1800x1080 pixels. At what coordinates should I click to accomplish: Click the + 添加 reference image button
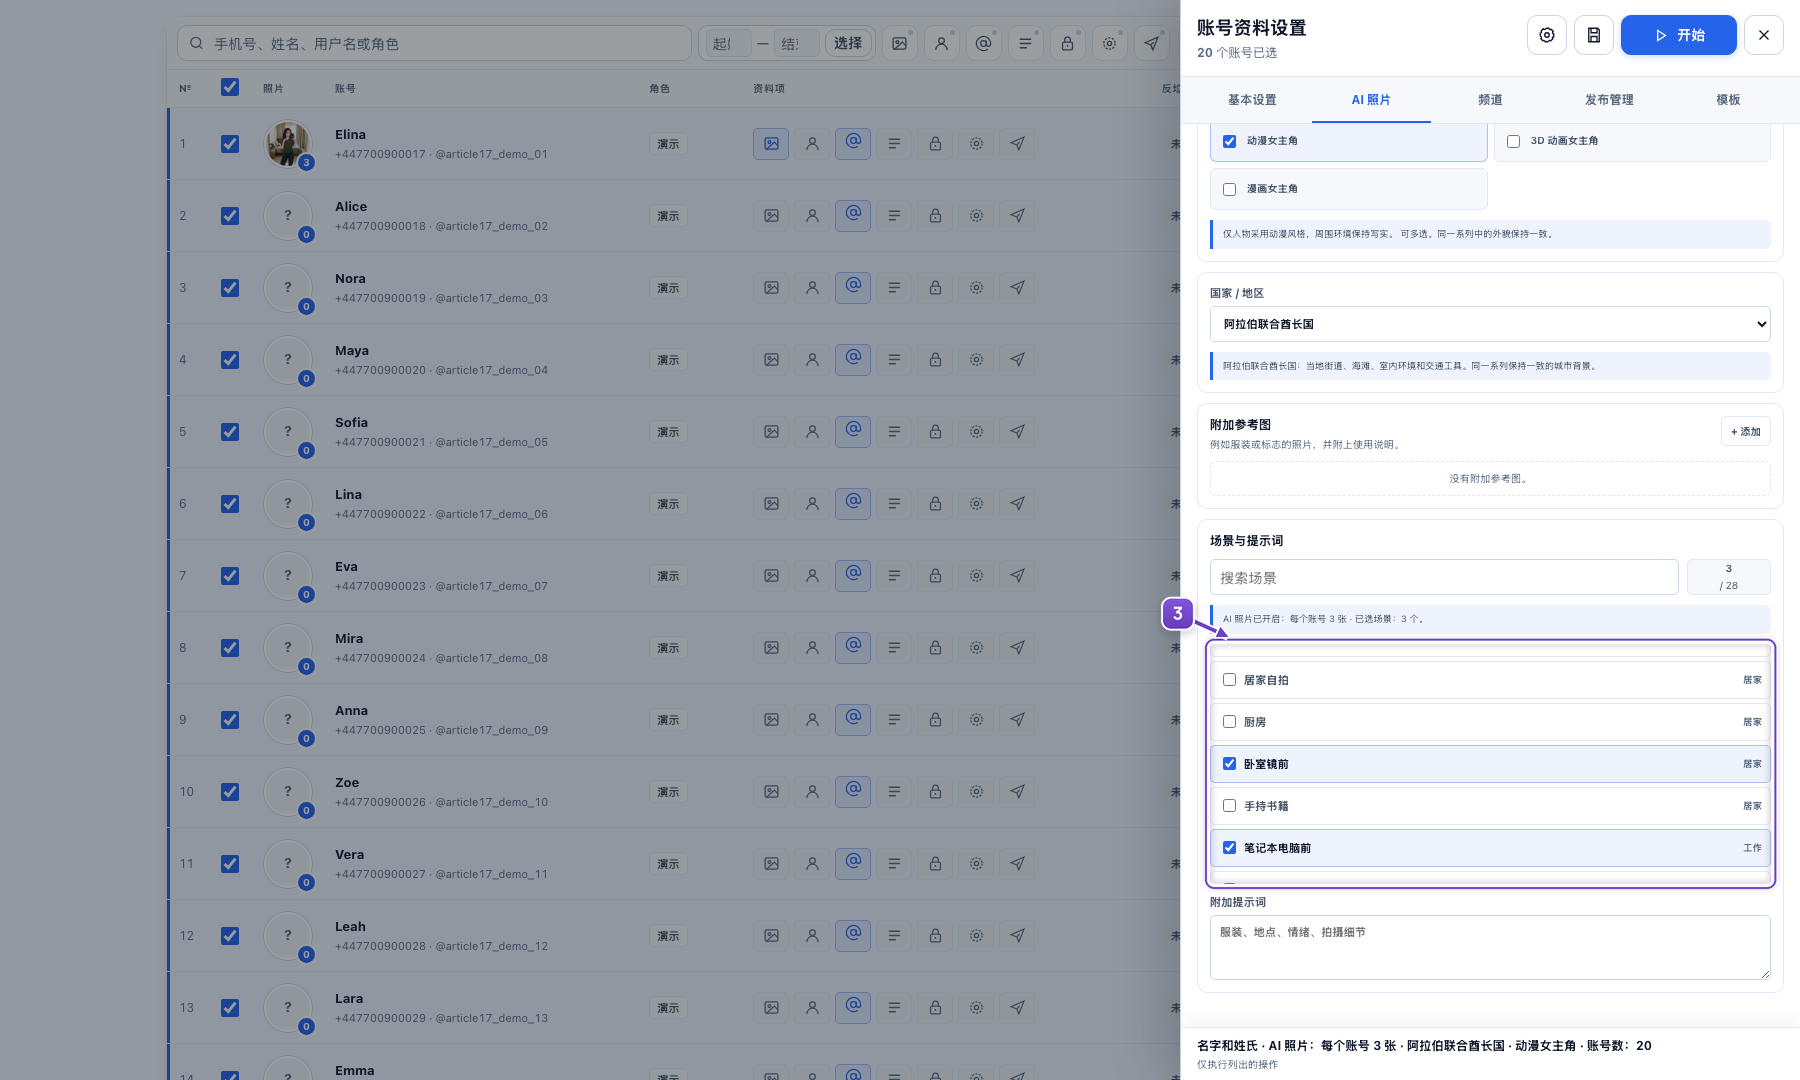pos(1746,432)
